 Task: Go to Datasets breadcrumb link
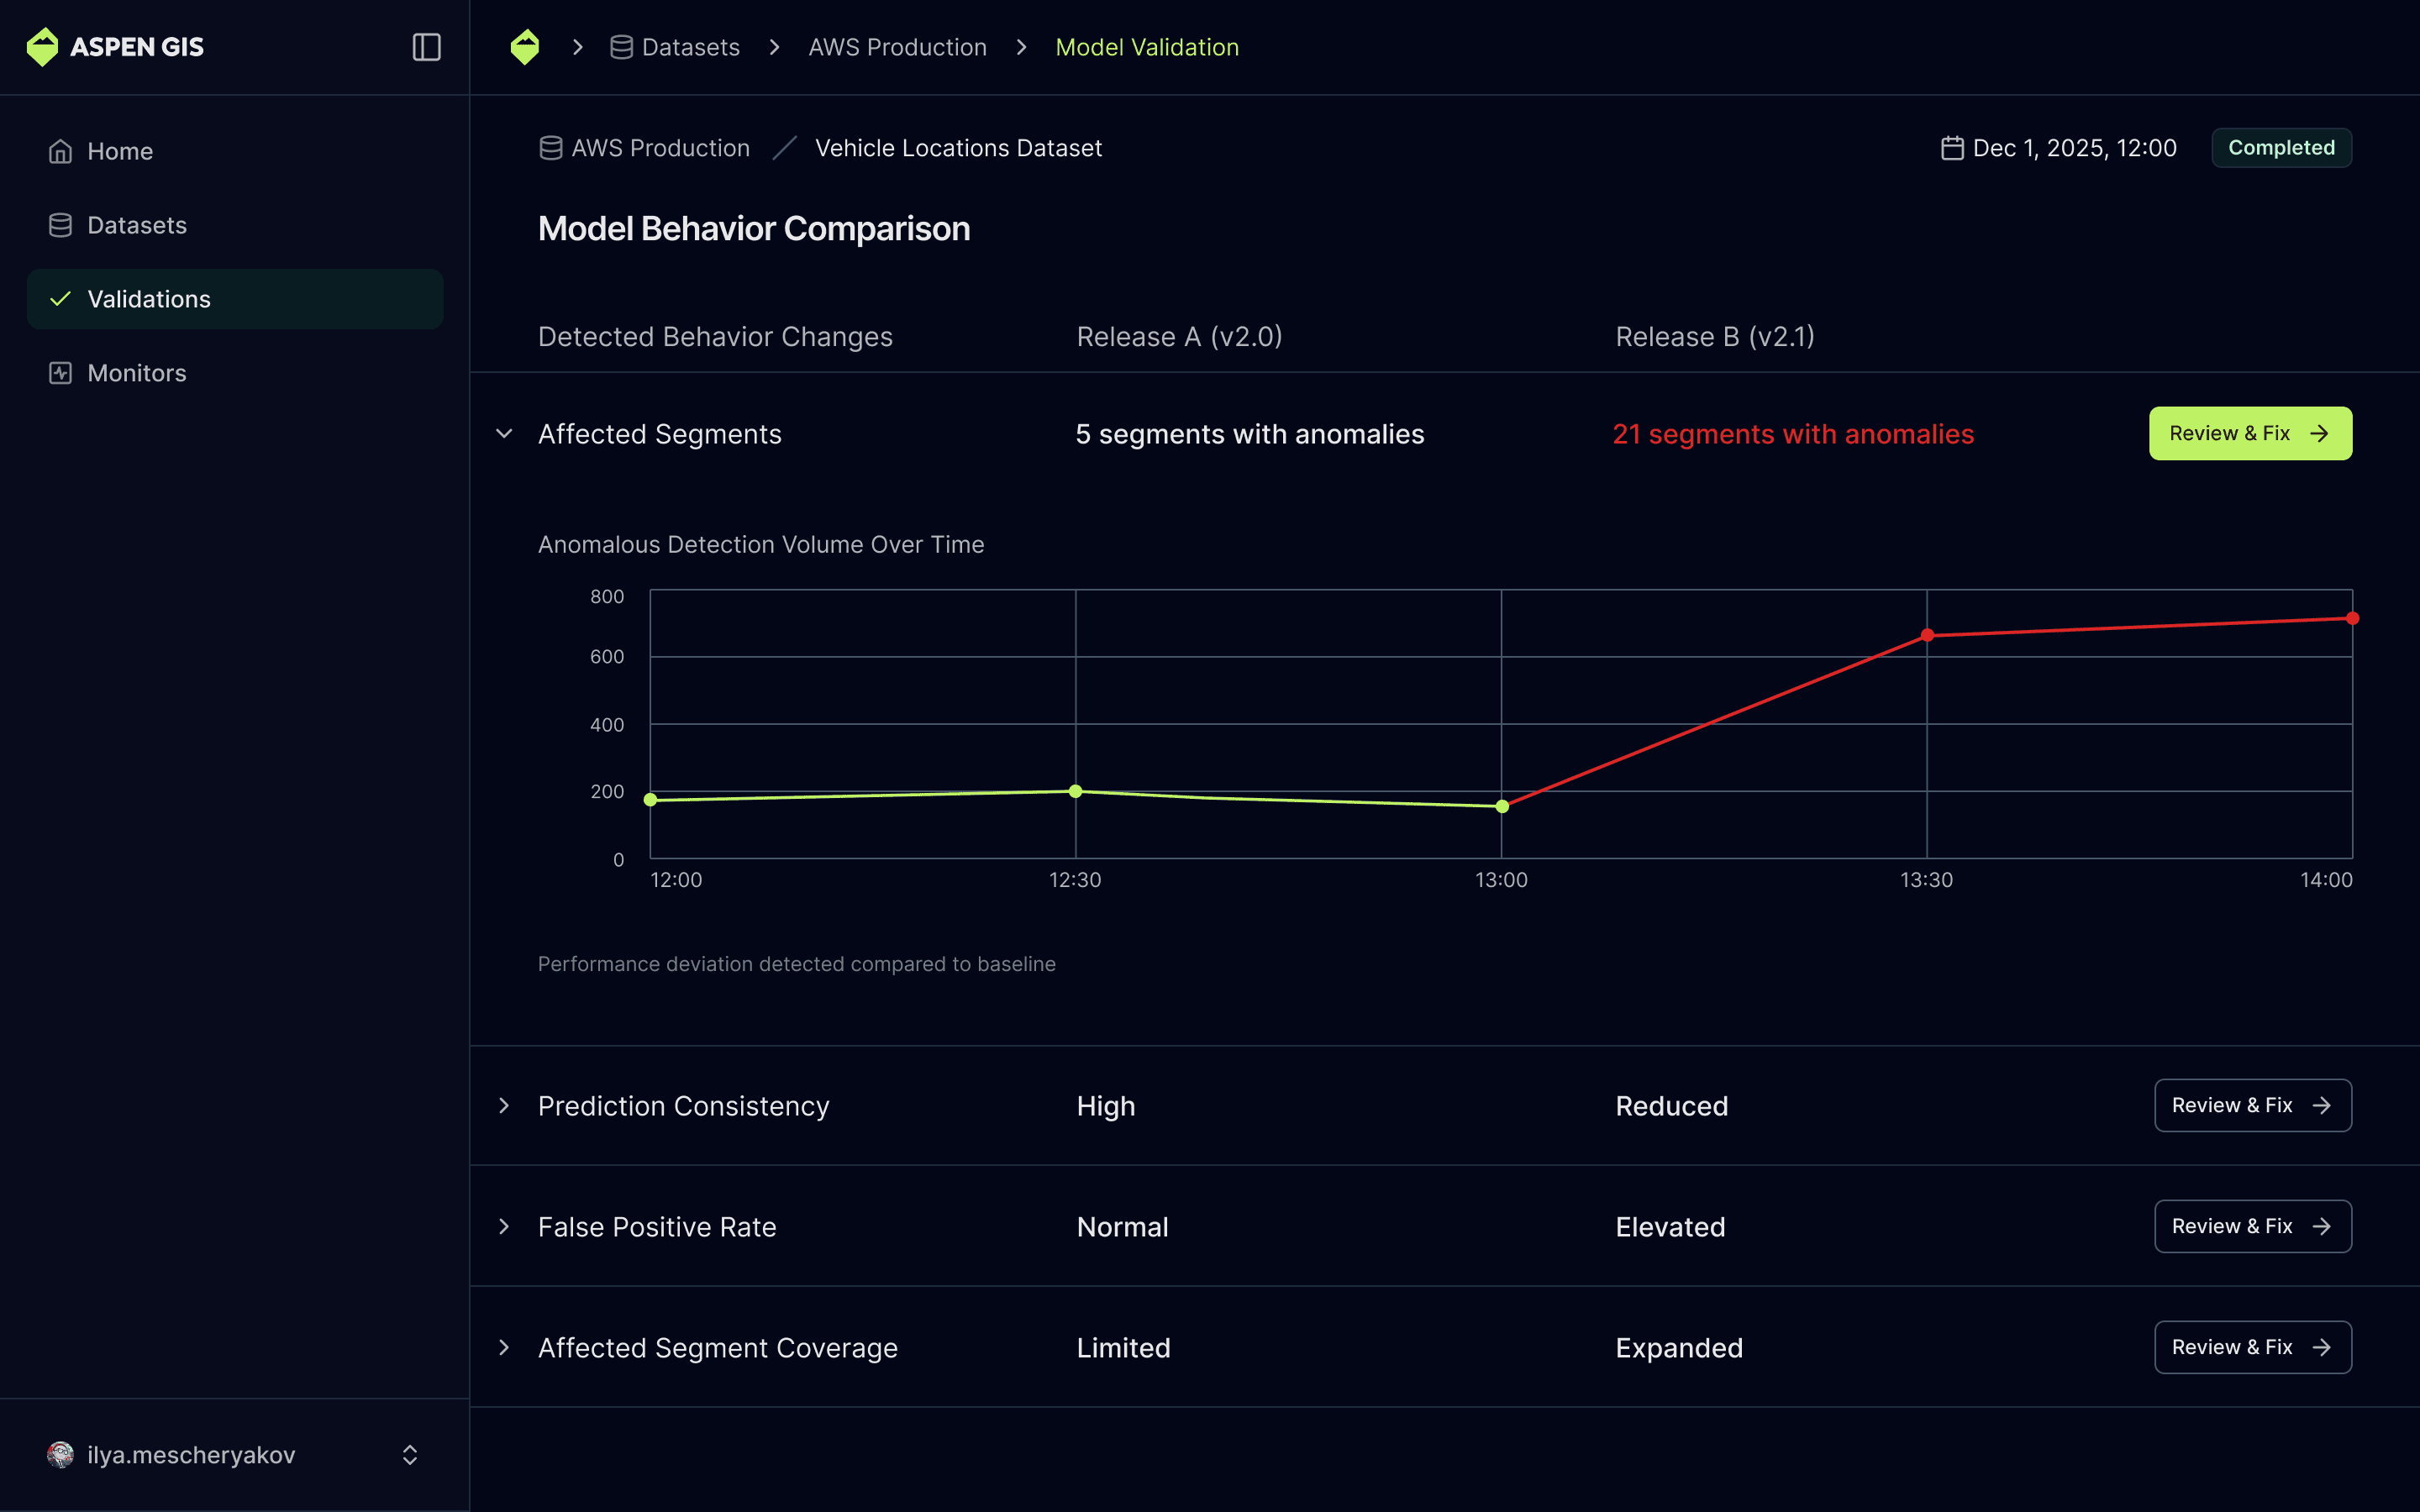pyautogui.click(x=690, y=47)
